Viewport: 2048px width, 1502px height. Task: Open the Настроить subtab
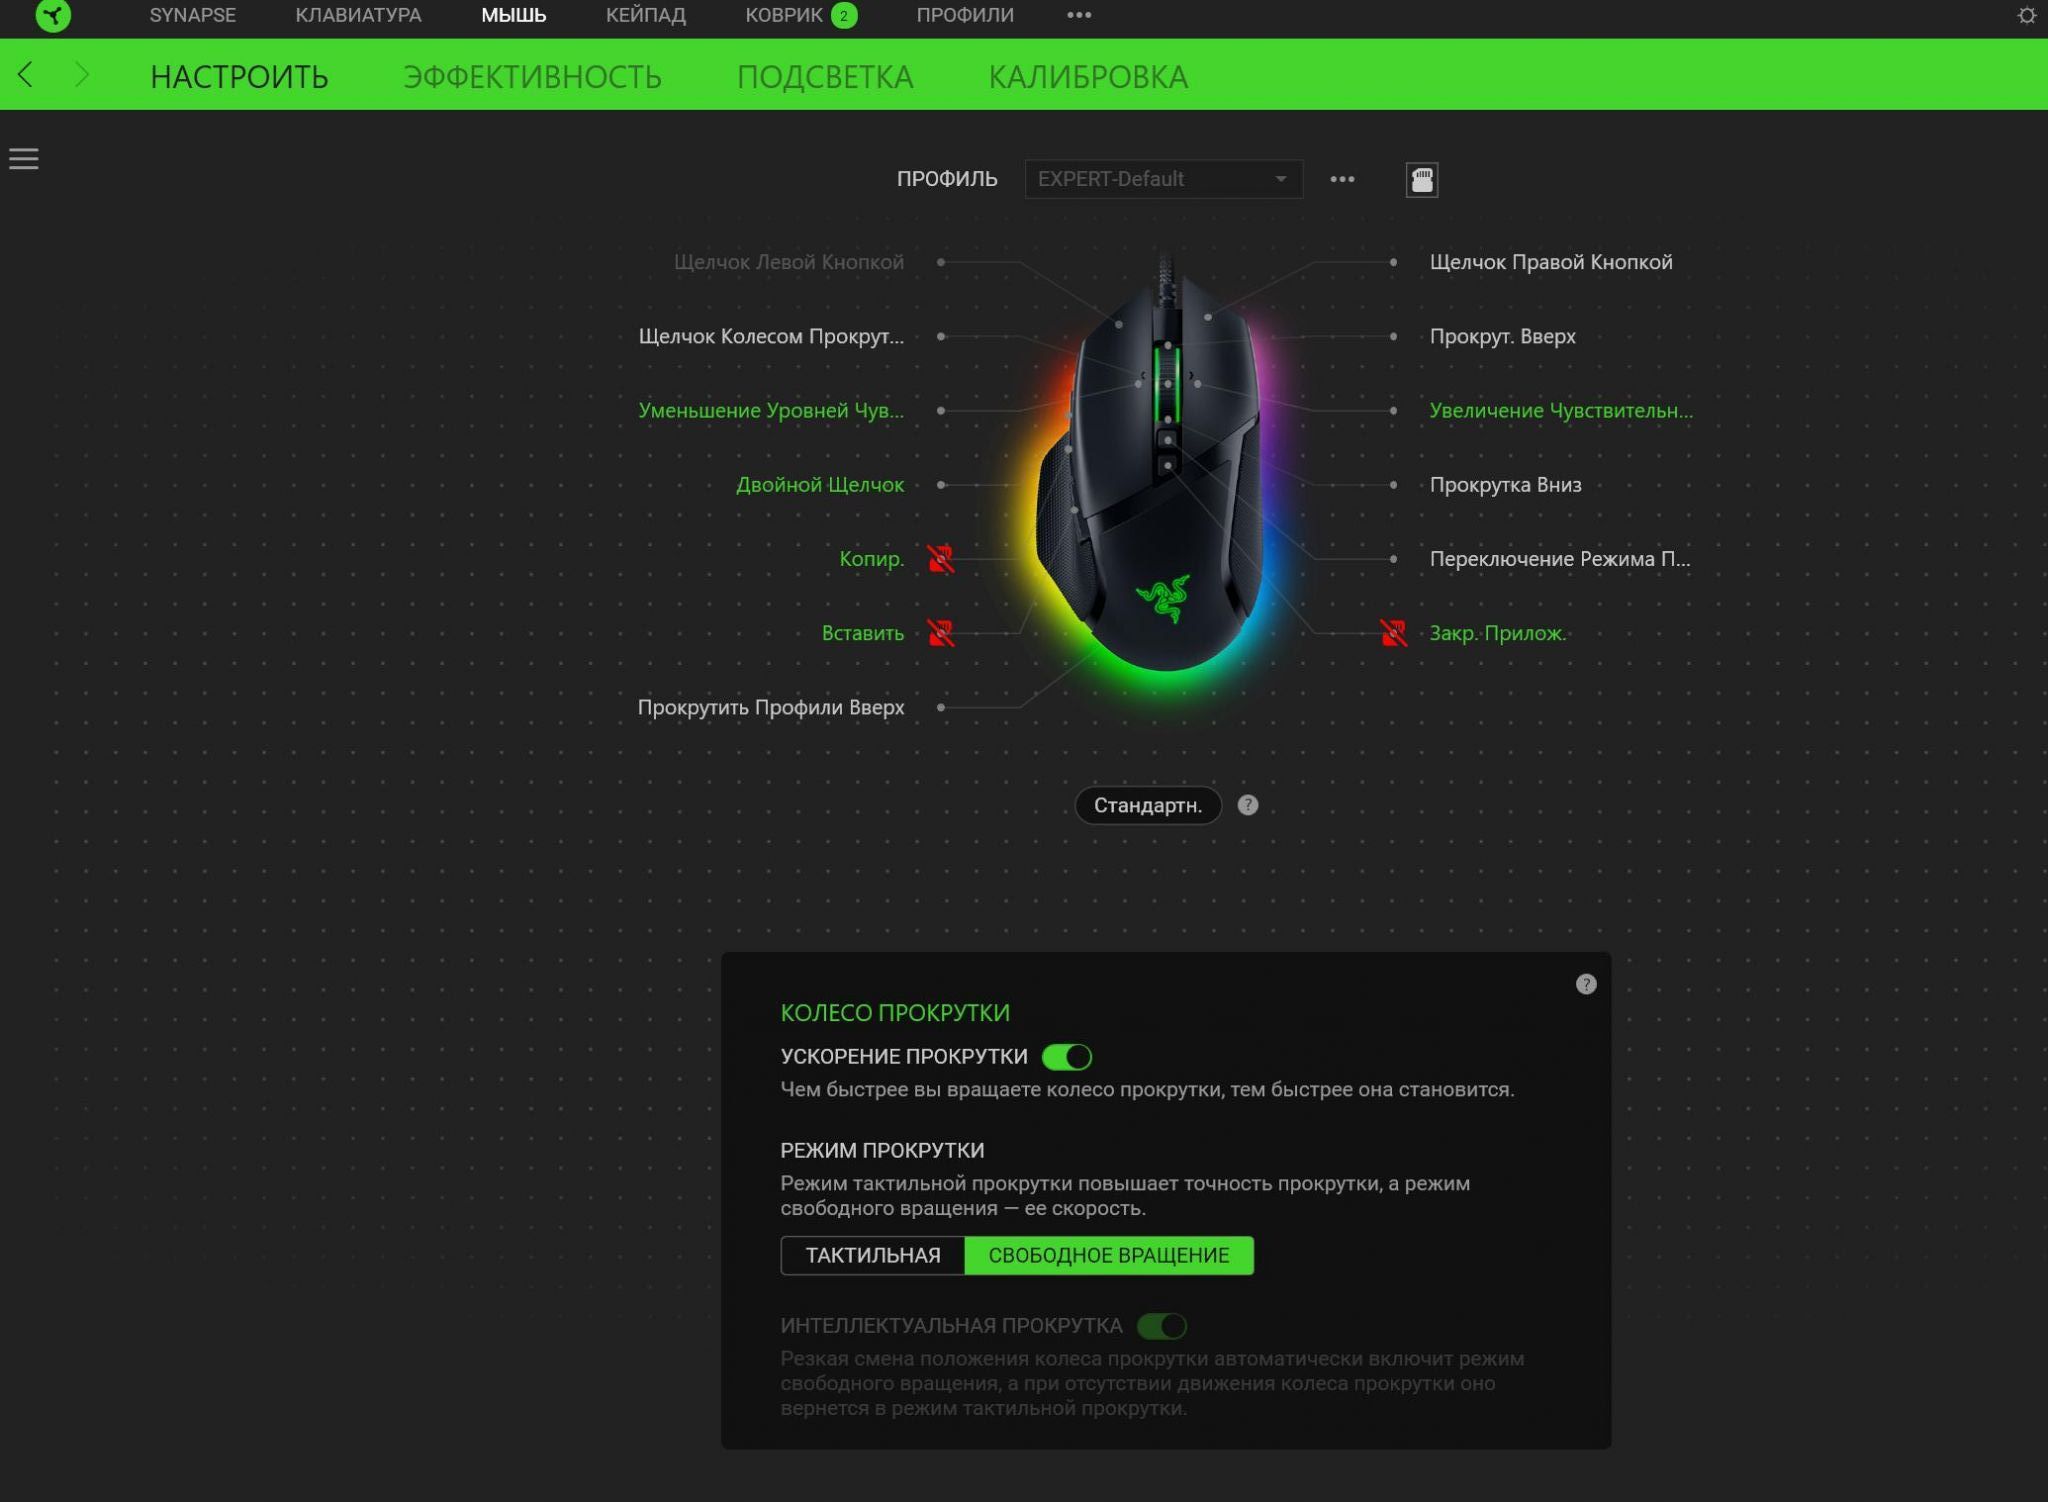(239, 77)
